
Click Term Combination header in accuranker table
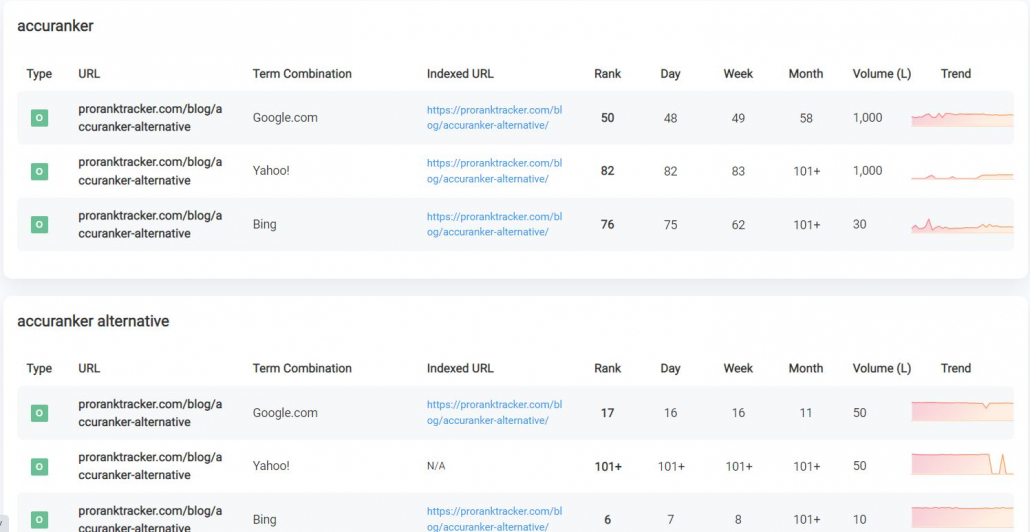pyautogui.click(x=302, y=74)
